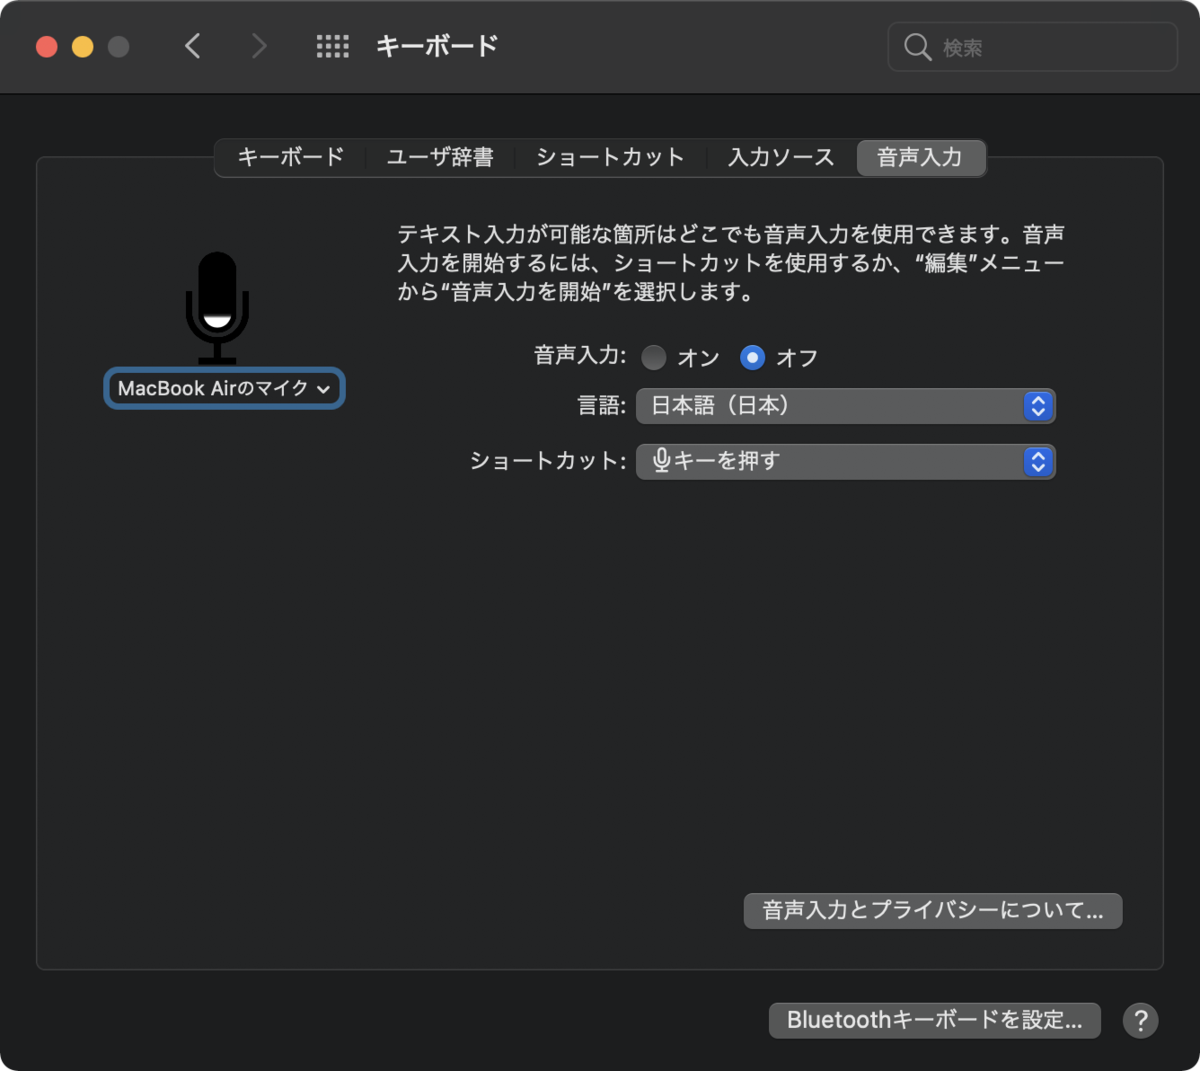Click 音声入力とプライバシーについて button
The height and width of the screenshot is (1071, 1200).
click(x=932, y=911)
